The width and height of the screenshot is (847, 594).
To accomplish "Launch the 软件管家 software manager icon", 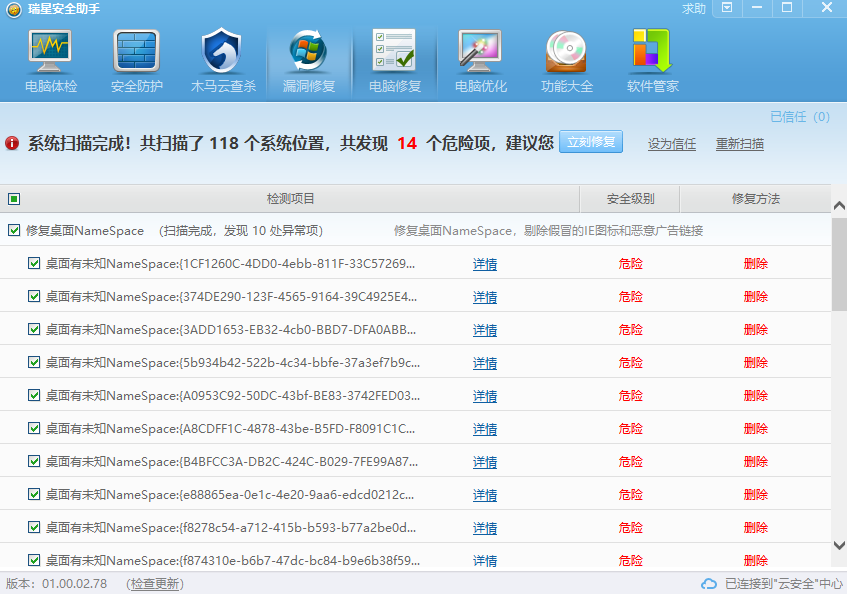I will [652, 52].
